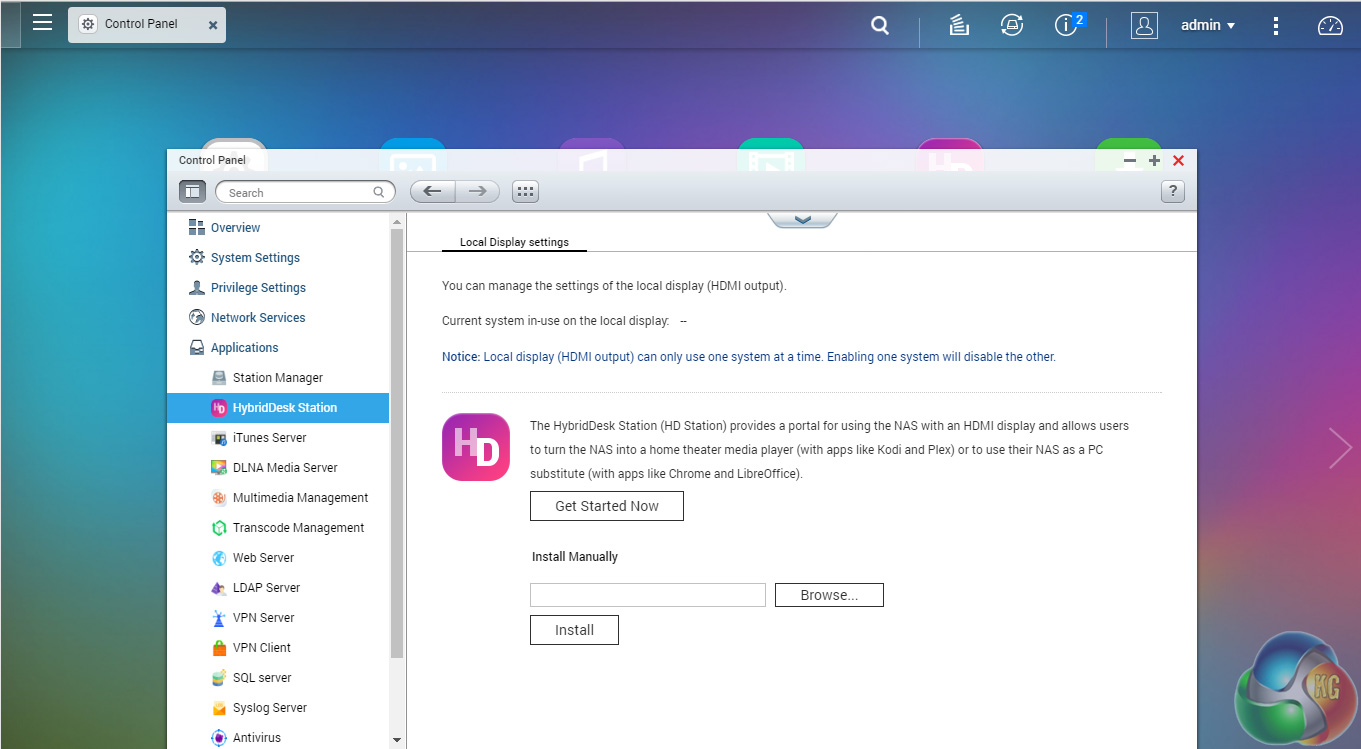This screenshot has height=749, width=1361.
Task: Expand Network Services category
Action: pyautogui.click(x=258, y=318)
